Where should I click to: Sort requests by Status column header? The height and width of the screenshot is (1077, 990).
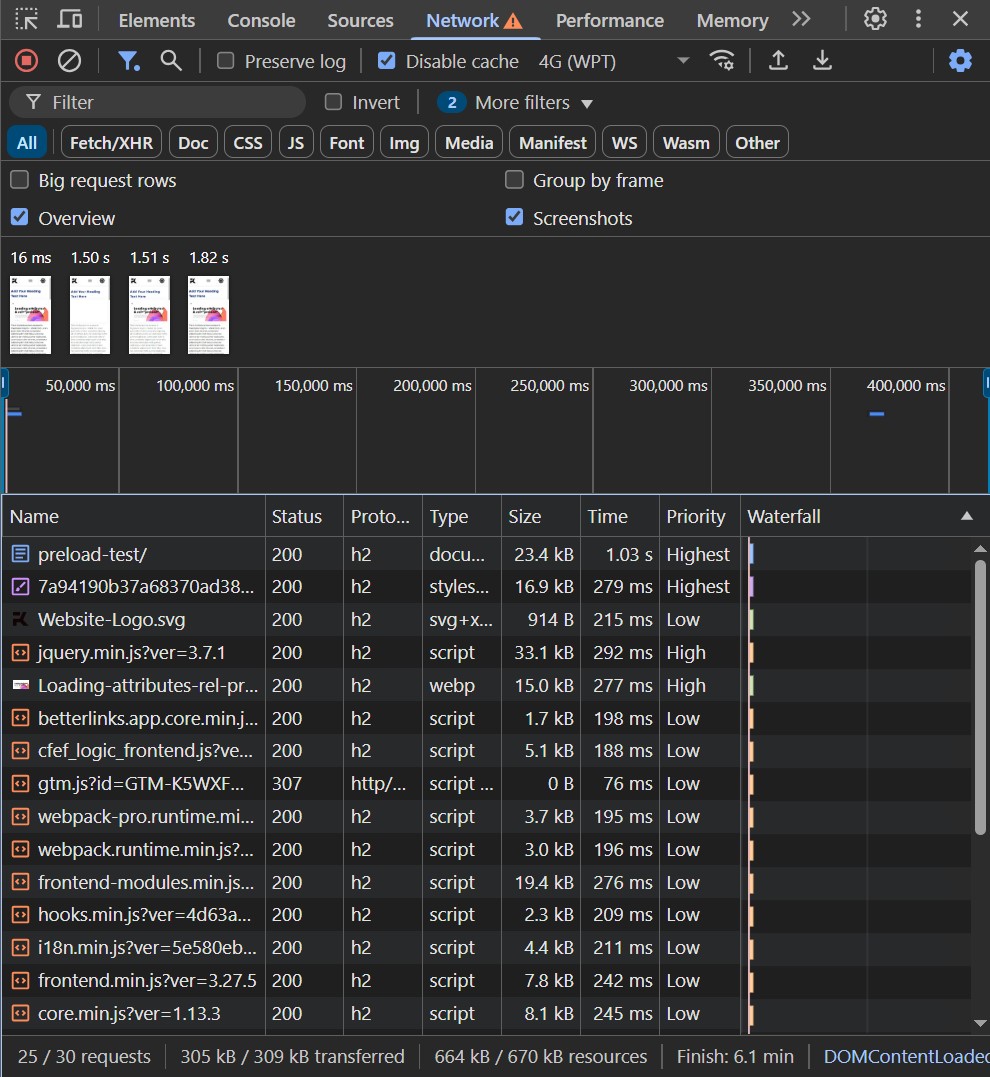(x=304, y=517)
